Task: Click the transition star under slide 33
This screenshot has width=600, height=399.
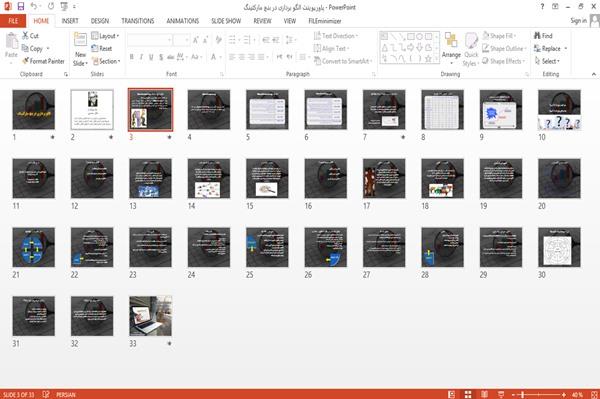Action: click(170, 344)
